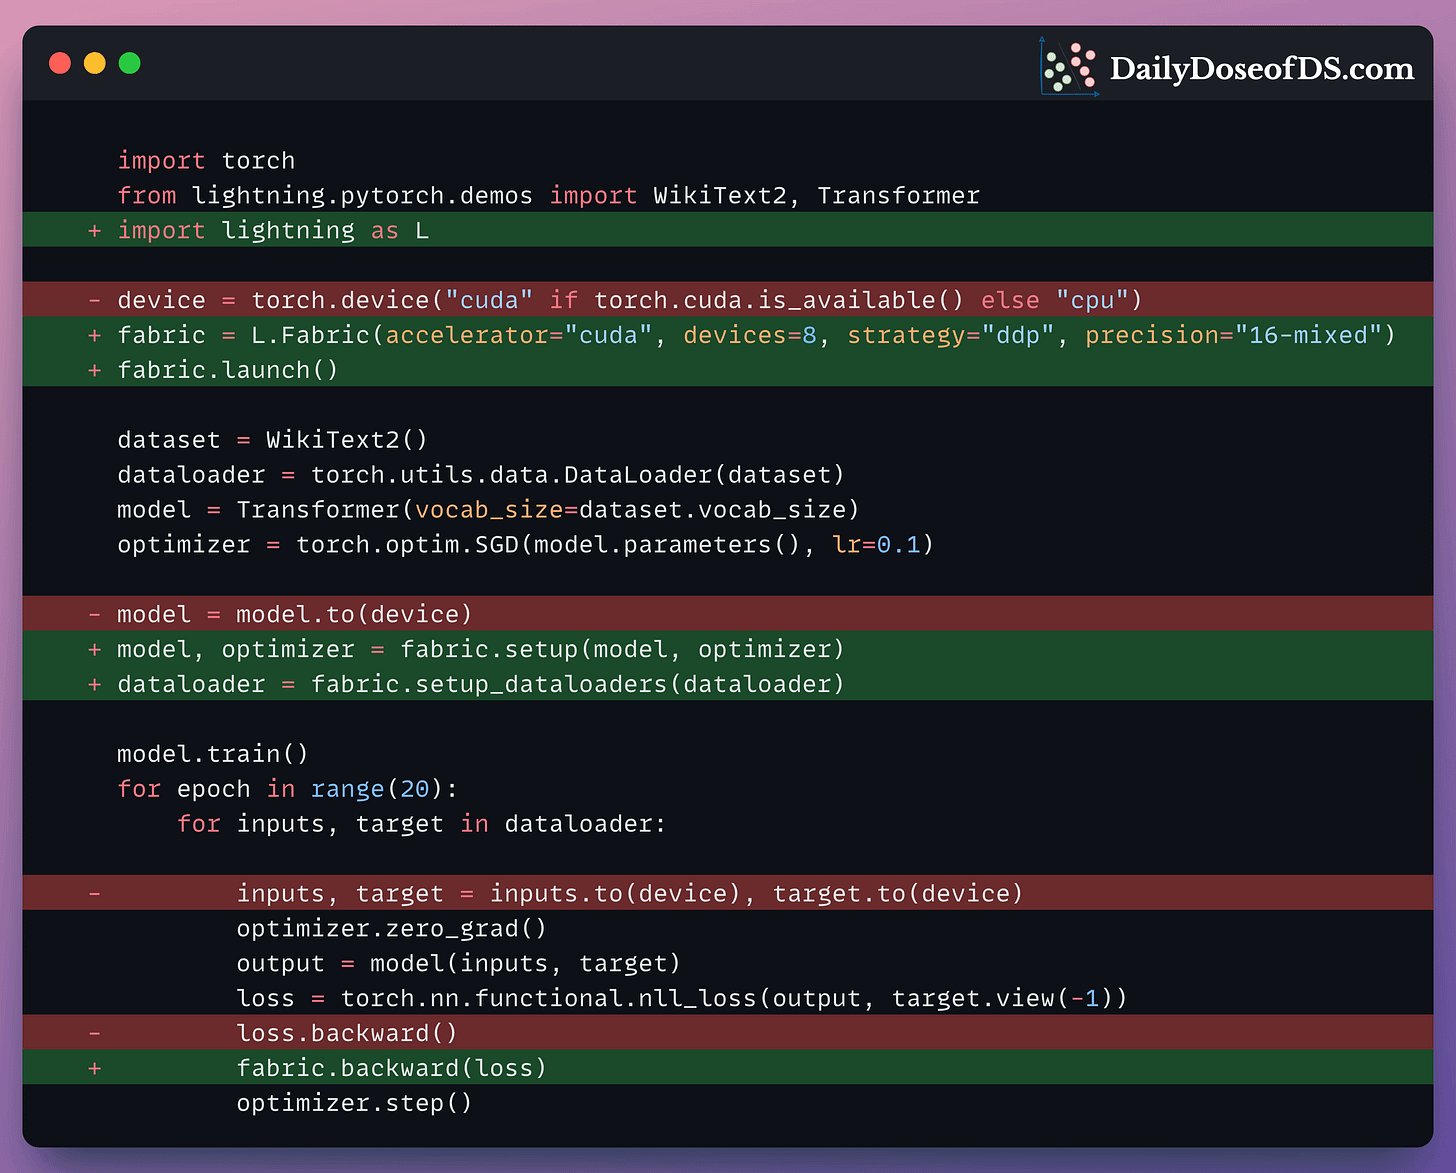The height and width of the screenshot is (1173, 1456).
Task: Click the '-' marker beside 'model = model.to(device)'
Action: [94, 613]
